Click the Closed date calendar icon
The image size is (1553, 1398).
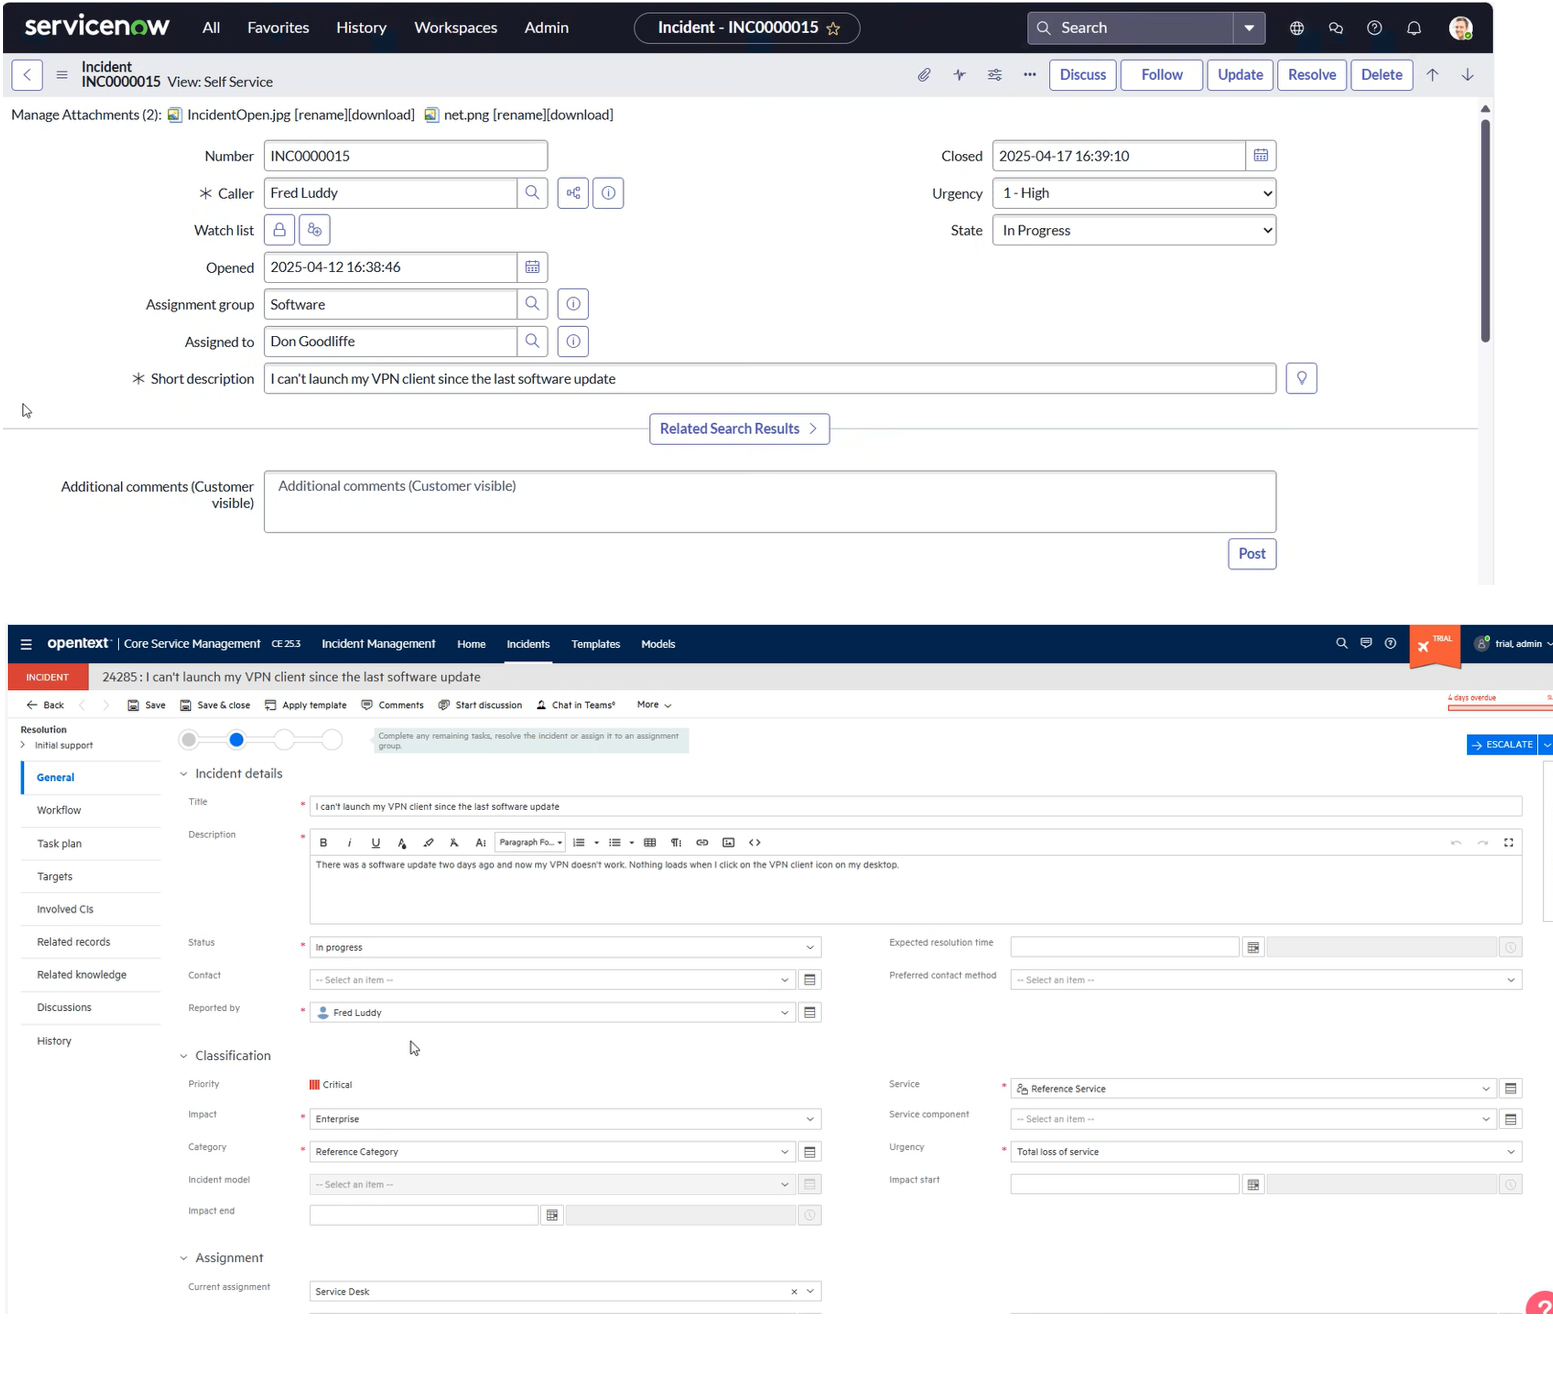[x=1261, y=156]
